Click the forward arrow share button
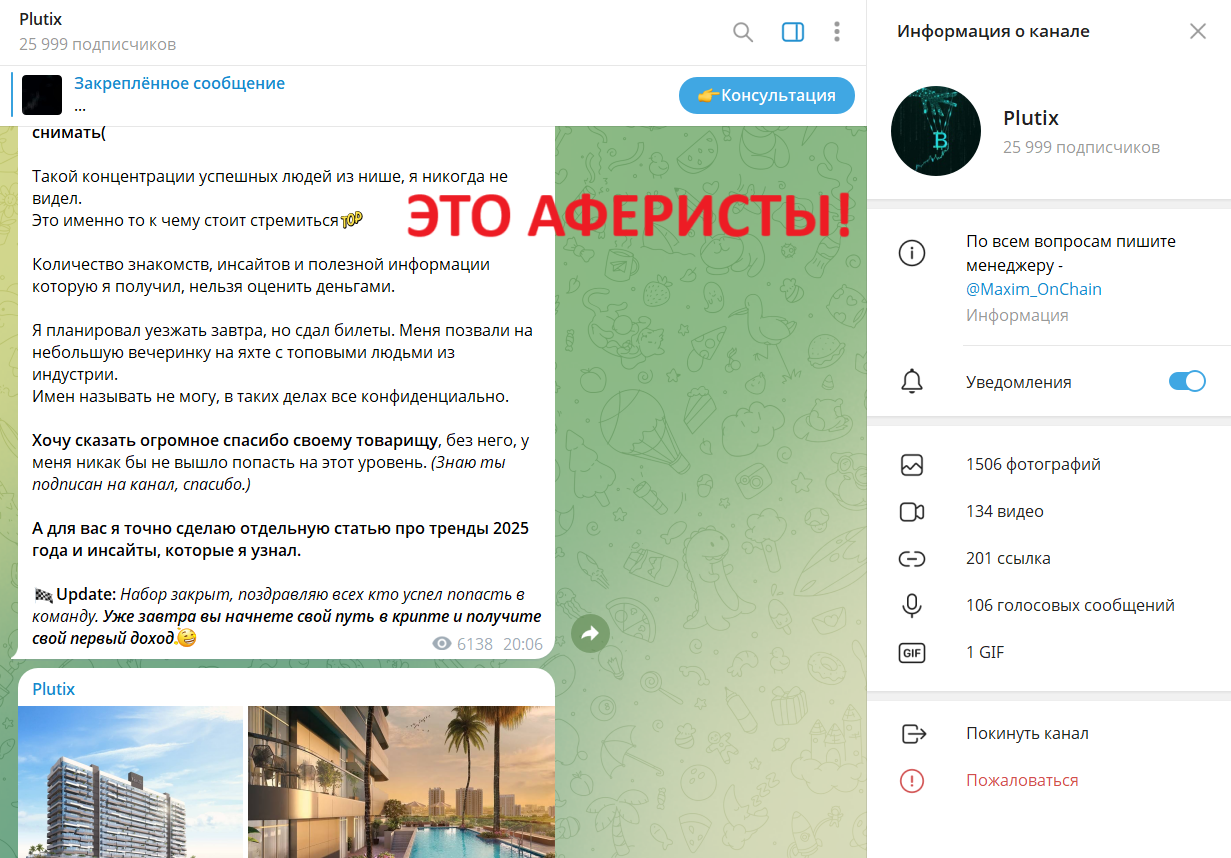This screenshot has height=858, width=1231. [x=590, y=633]
